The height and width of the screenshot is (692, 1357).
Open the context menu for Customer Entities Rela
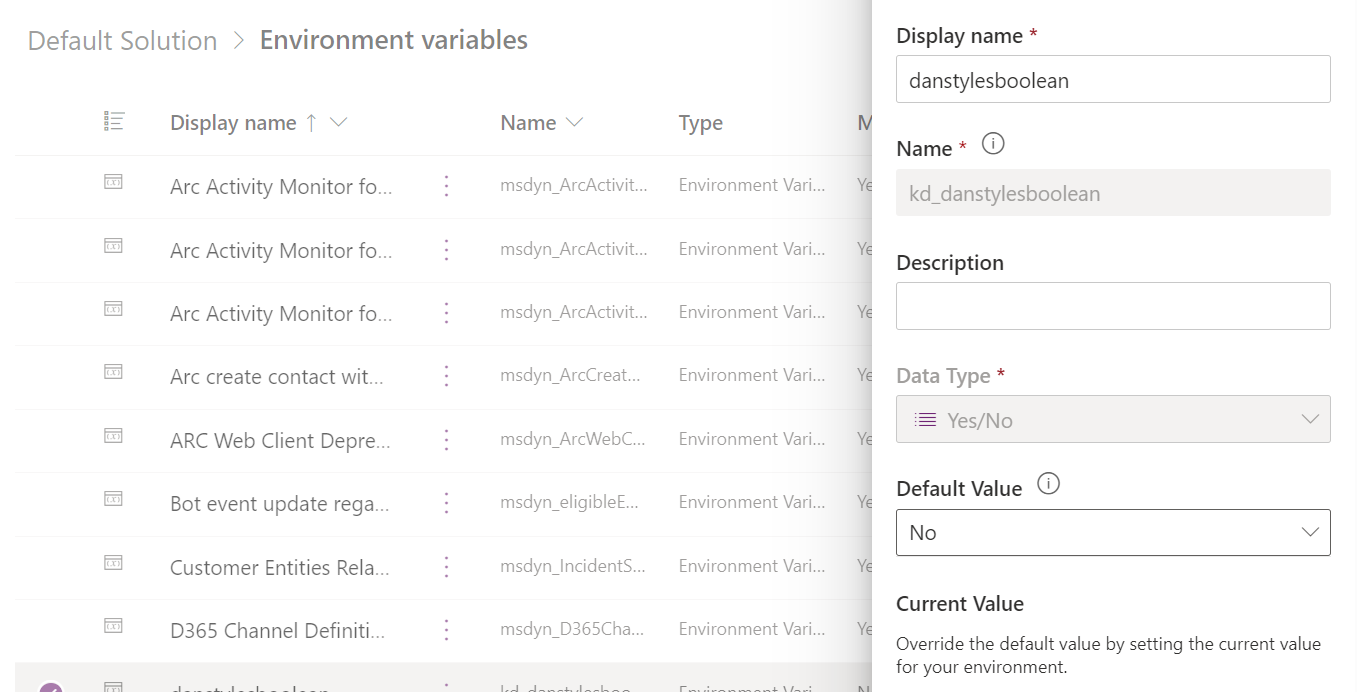pos(446,567)
